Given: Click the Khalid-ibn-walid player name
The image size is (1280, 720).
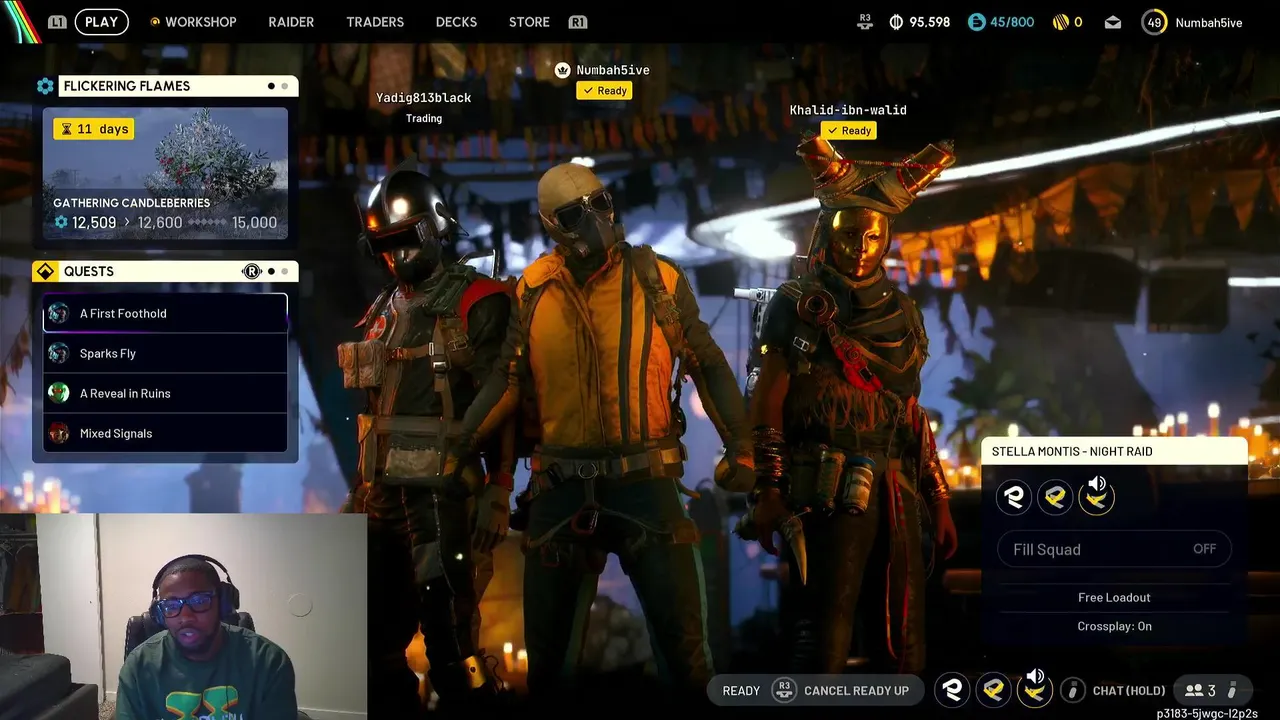Looking at the screenshot, I should coord(848,110).
